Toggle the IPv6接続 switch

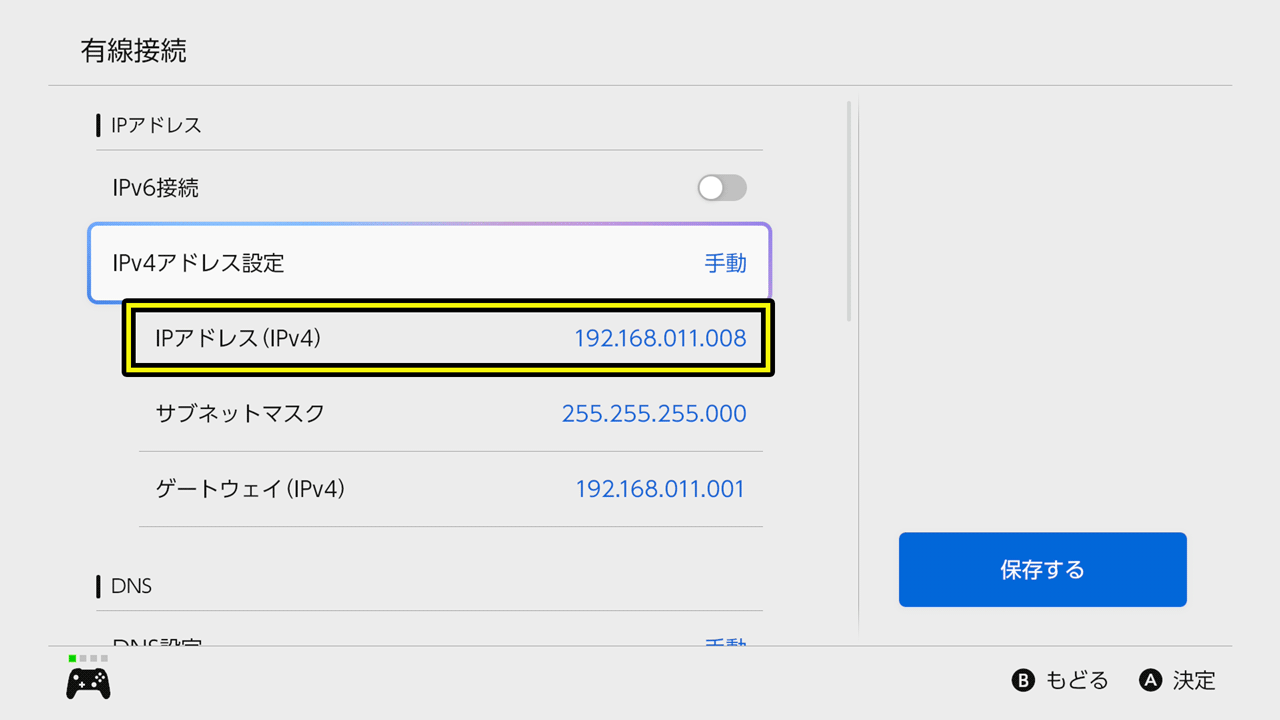click(x=722, y=188)
